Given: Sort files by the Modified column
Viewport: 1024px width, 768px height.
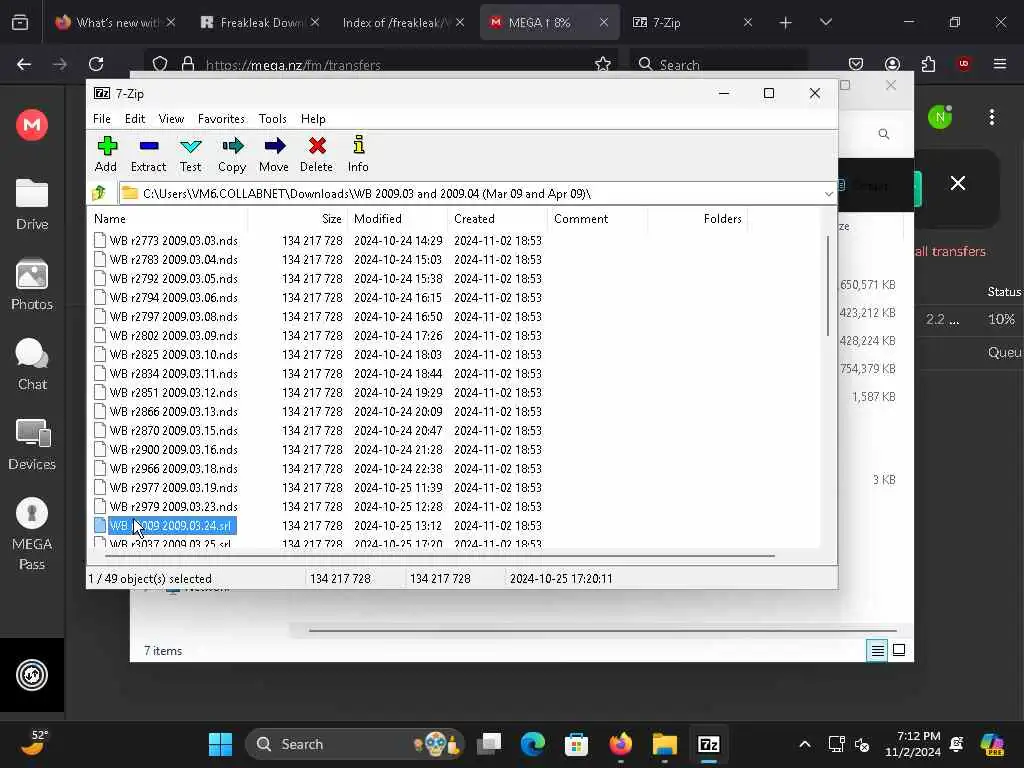Looking at the screenshot, I should [x=397, y=219].
